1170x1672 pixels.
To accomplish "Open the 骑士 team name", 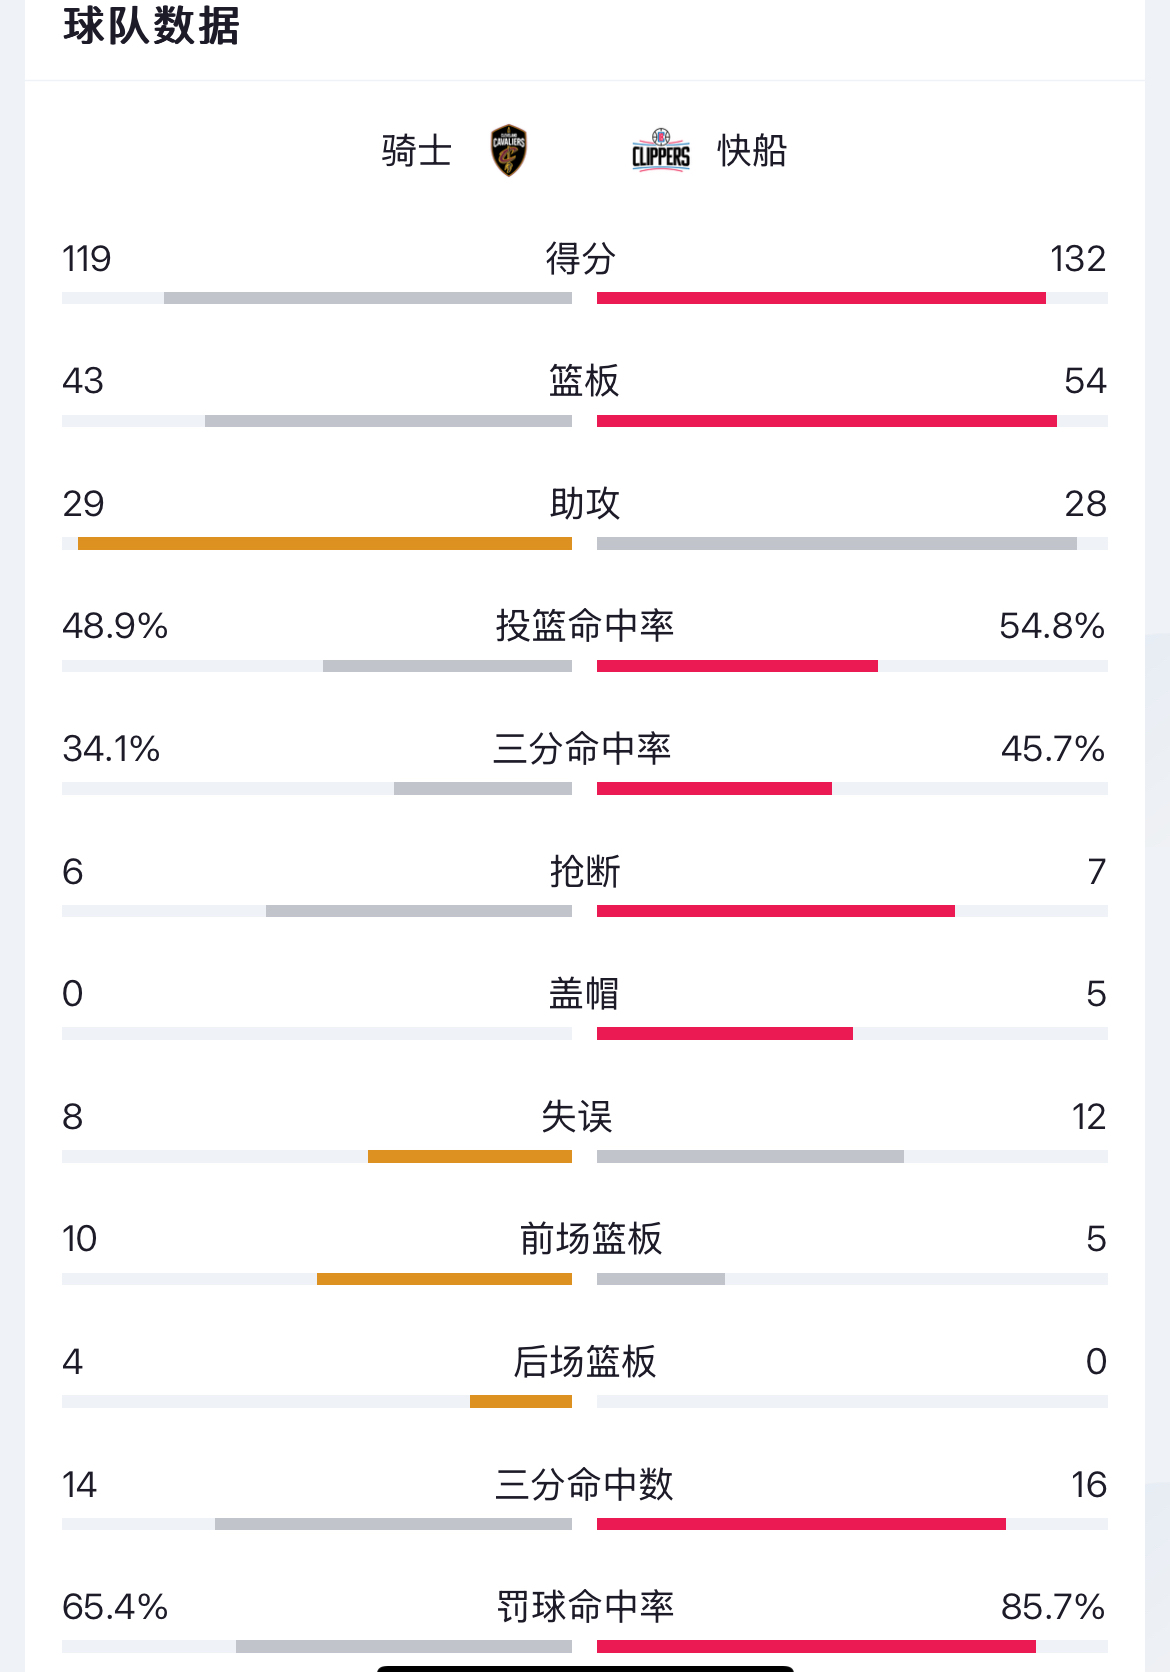I will (416, 151).
